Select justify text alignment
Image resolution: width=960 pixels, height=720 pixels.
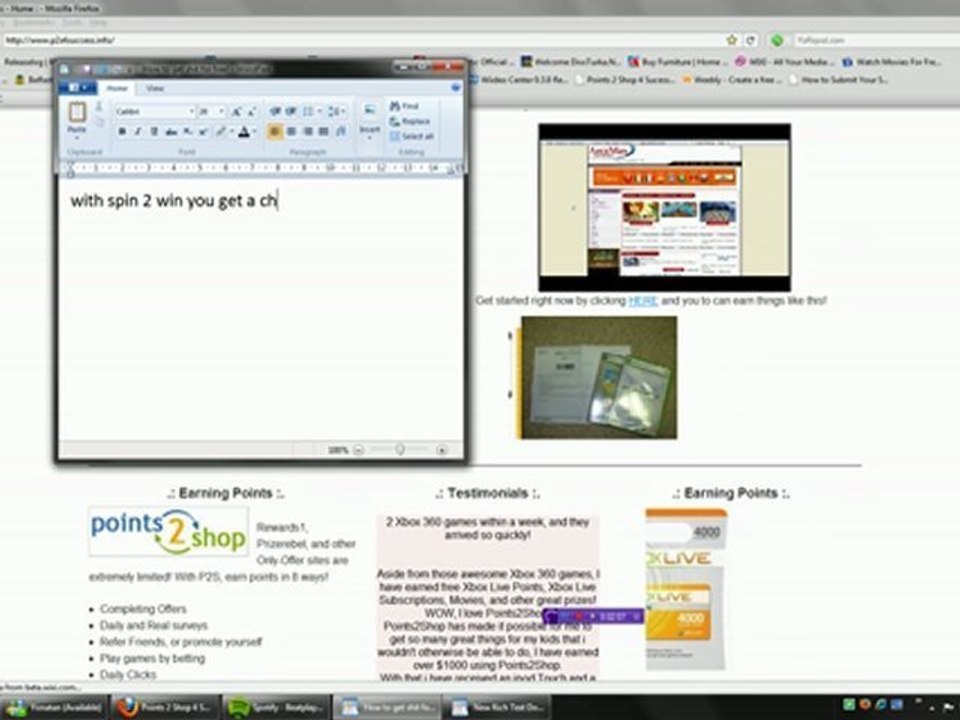(324, 132)
